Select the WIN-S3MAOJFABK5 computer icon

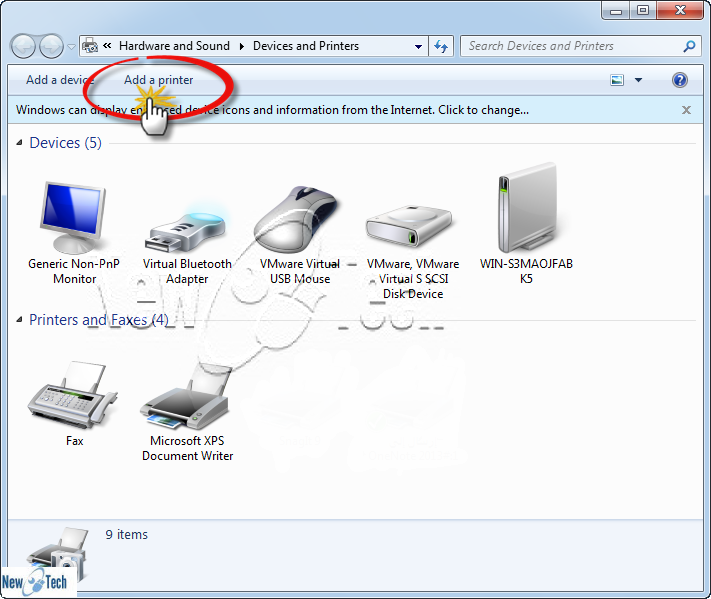coord(527,208)
